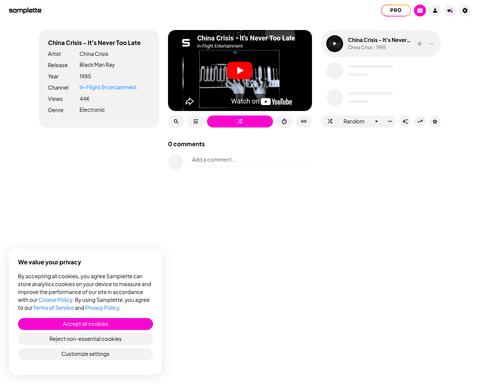Focus the Add a comment field

[x=249, y=160]
